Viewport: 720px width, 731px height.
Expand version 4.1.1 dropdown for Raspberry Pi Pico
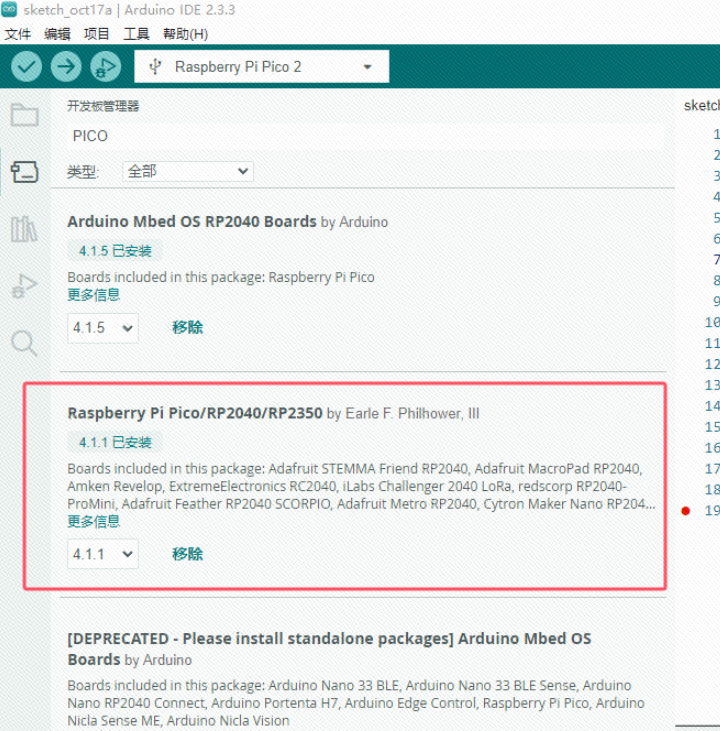coord(103,554)
